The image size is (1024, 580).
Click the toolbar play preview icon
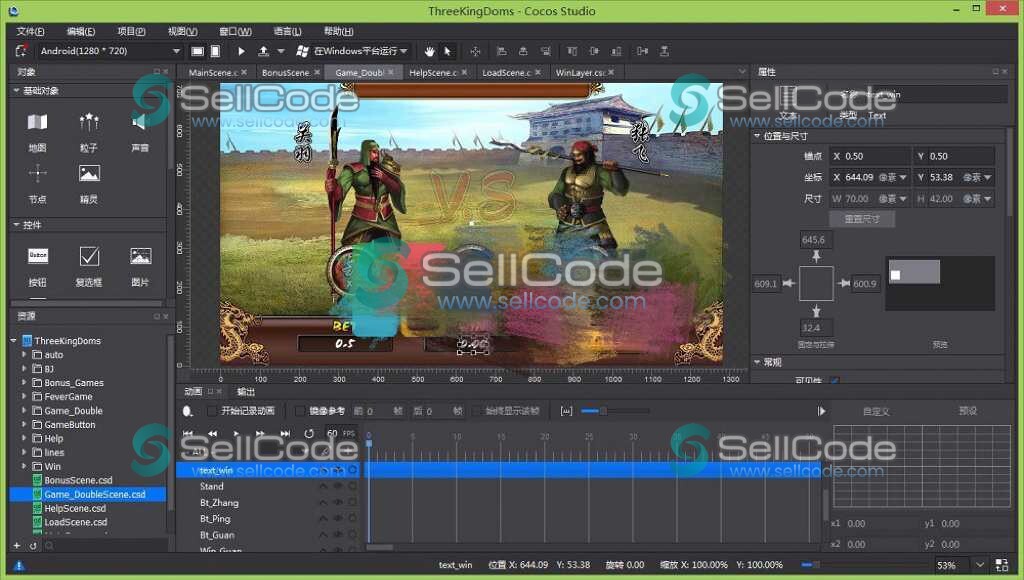[x=241, y=51]
